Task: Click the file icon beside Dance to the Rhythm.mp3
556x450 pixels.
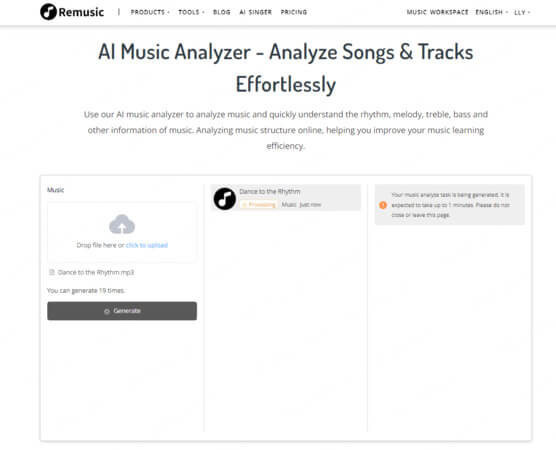Action: (x=52, y=272)
